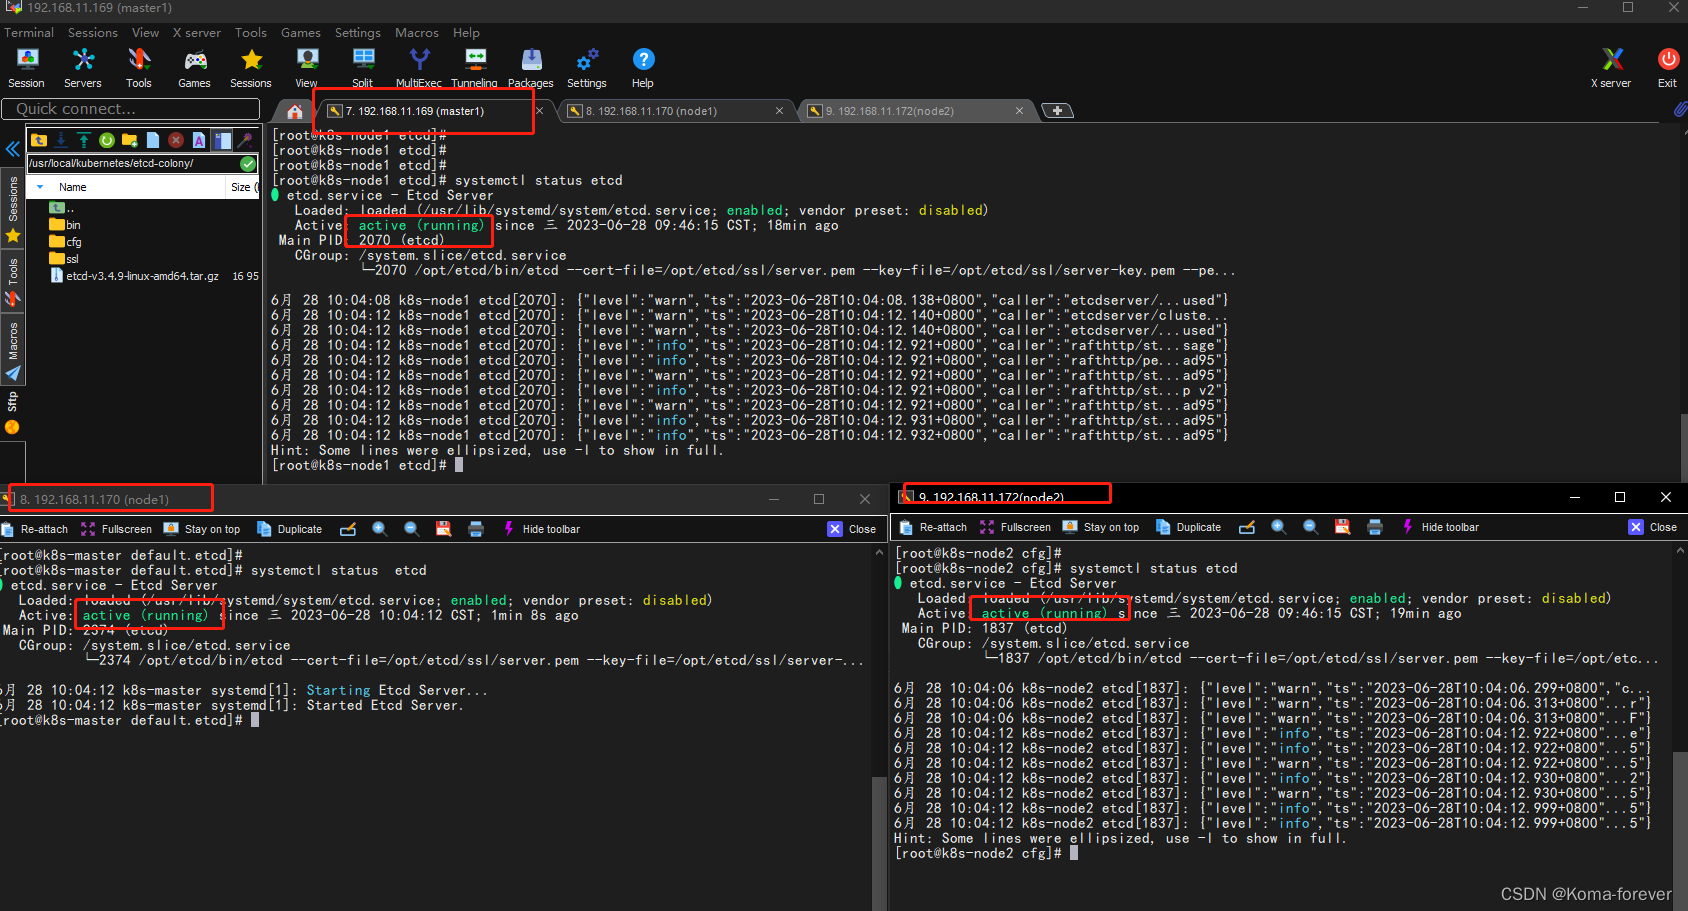1688x911 pixels.
Task: Launch MultiExec mode from toolbar
Action: point(419,68)
